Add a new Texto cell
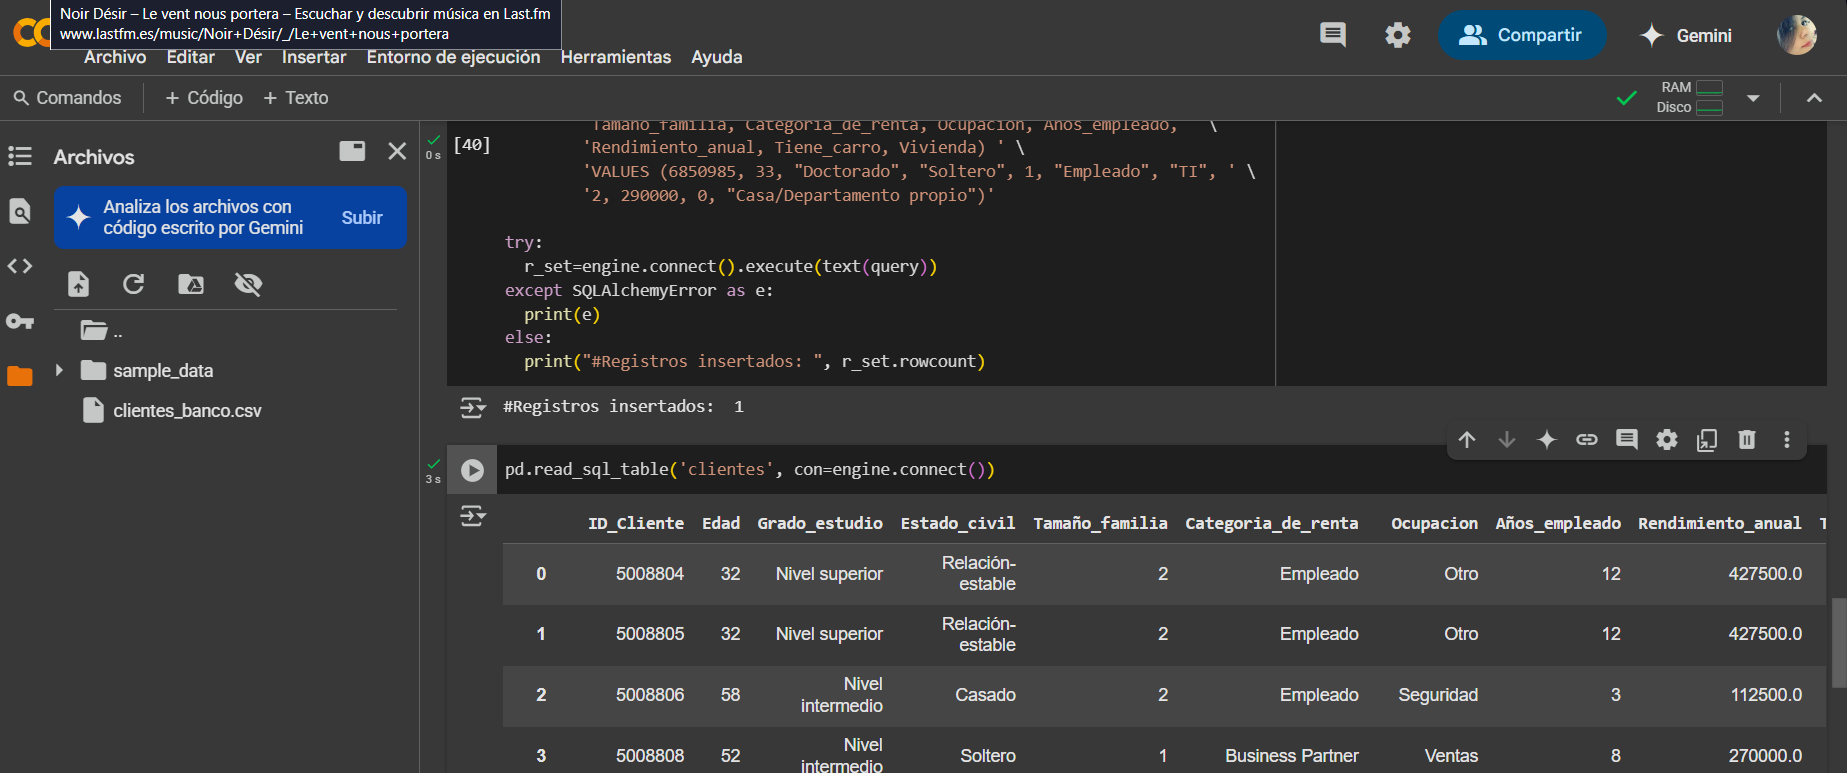The height and width of the screenshot is (773, 1847). click(x=296, y=98)
